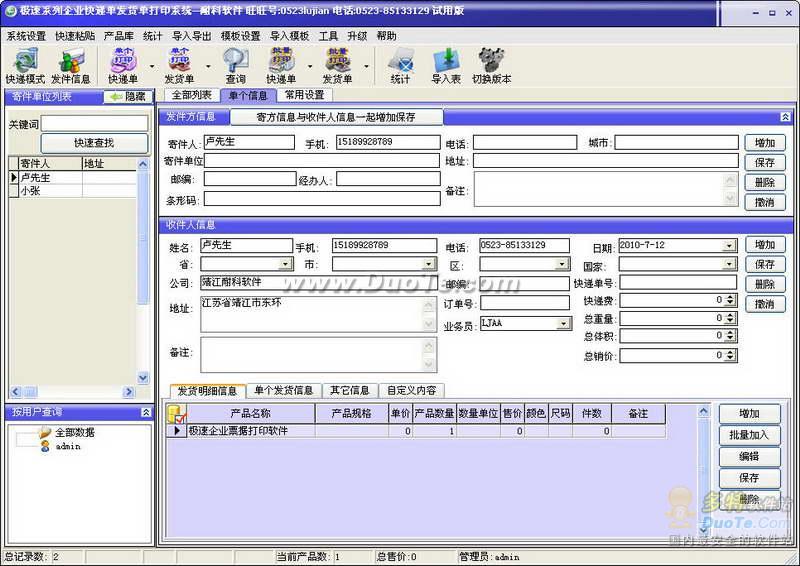
Task: Open the 省 province dropdown
Action: [286, 264]
